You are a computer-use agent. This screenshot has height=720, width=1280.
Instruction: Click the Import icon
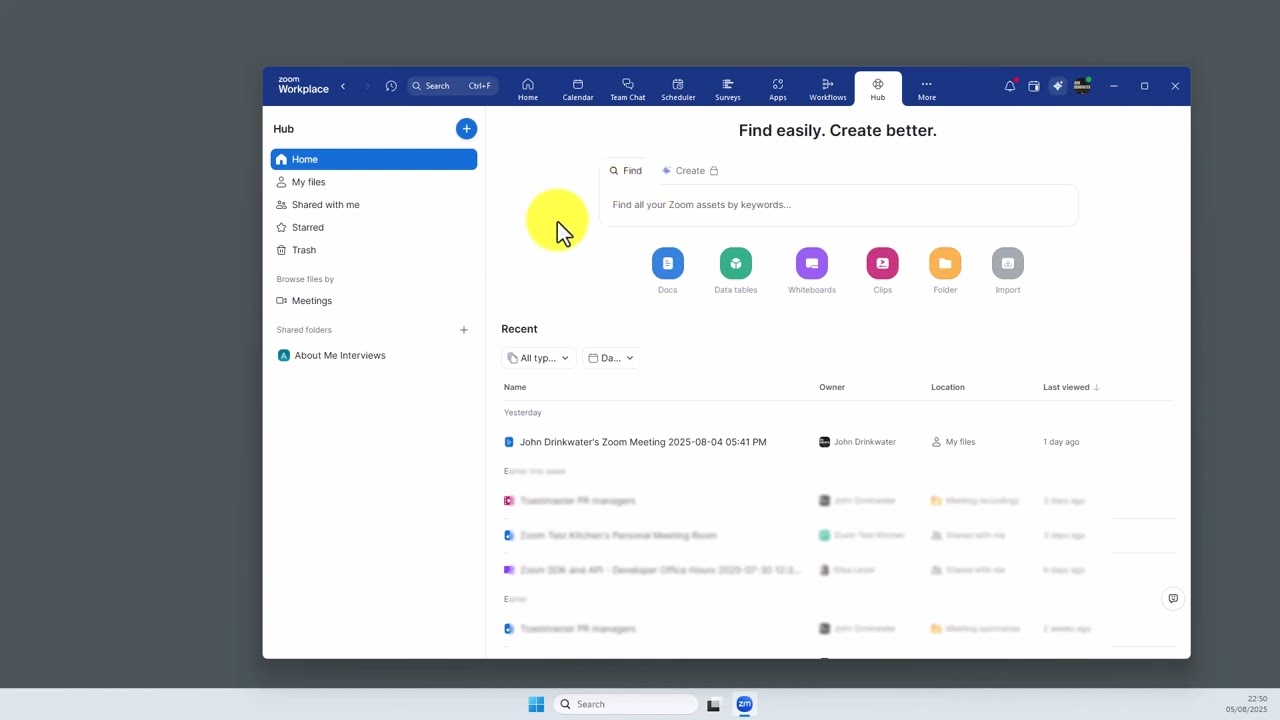pyautogui.click(x=1008, y=264)
